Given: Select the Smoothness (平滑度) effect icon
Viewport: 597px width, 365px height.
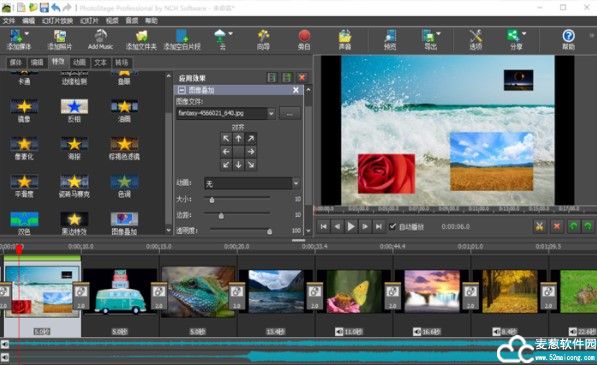Looking at the screenshot, I should (x=24, y=182).
